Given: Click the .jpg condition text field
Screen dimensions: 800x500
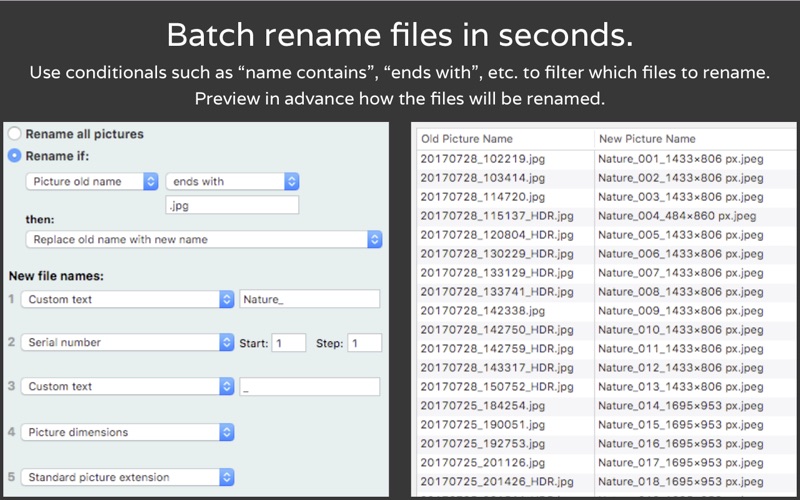Looking at the screenshot, I should pyautogui.click(x=232, y=206).
